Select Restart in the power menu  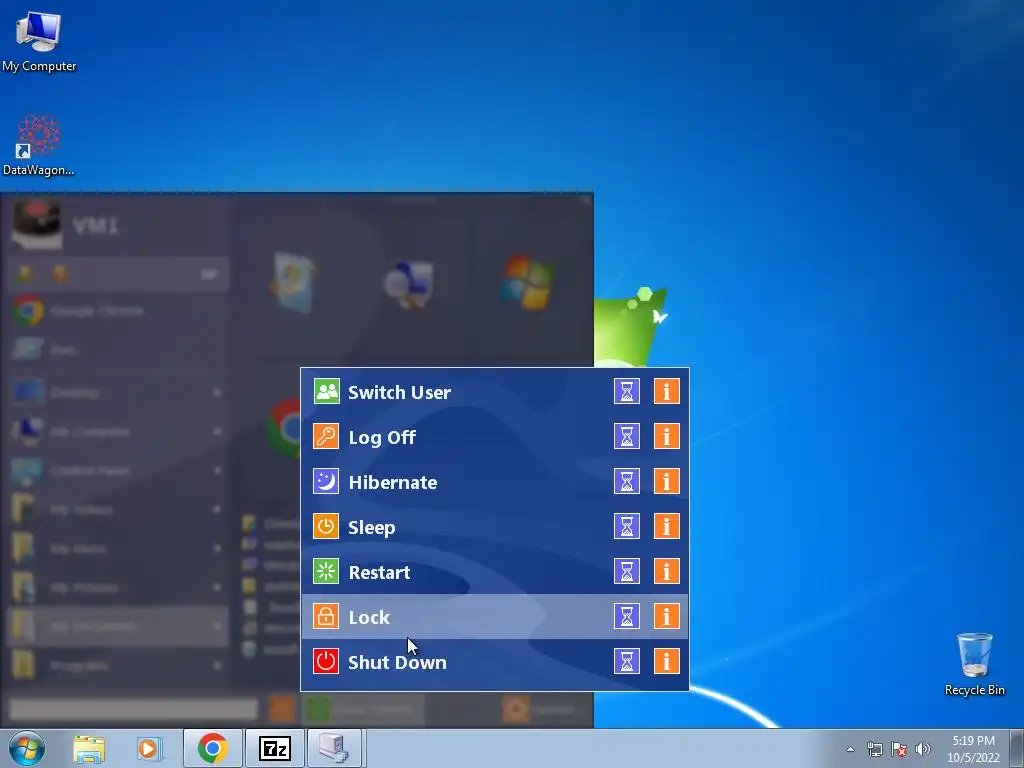coord(494,571)
